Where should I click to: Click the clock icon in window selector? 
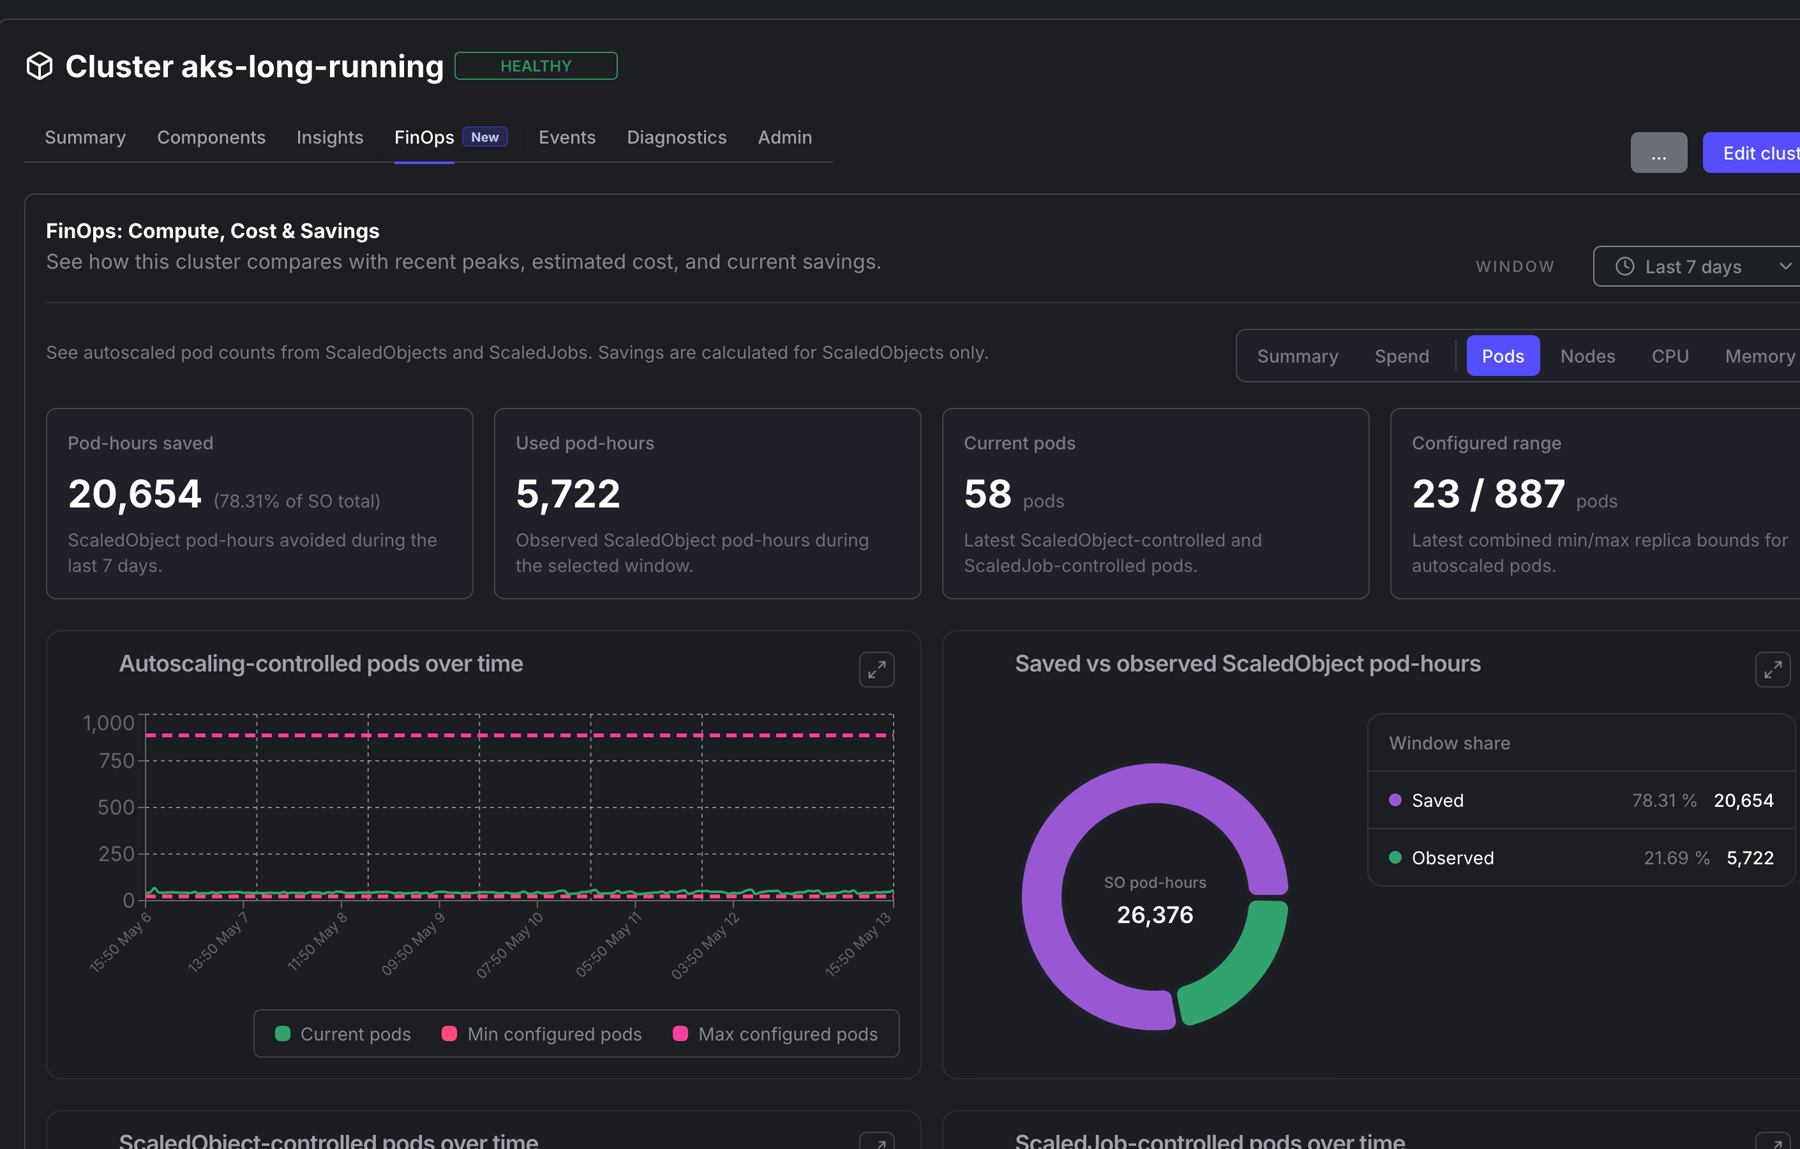click(x=1625, y=266)
